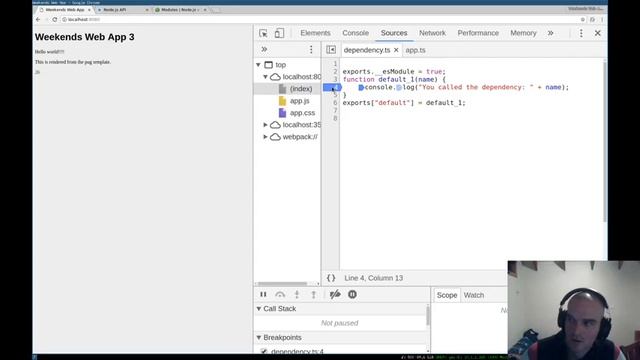Close the dependency.ts editor tab
This screenshot has height=360, width=640.
click(x=396, y=50)
